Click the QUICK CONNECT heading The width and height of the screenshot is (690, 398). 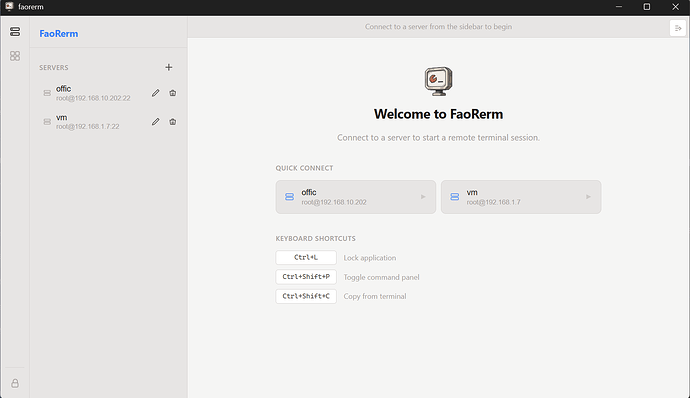[x=305, y=168]
